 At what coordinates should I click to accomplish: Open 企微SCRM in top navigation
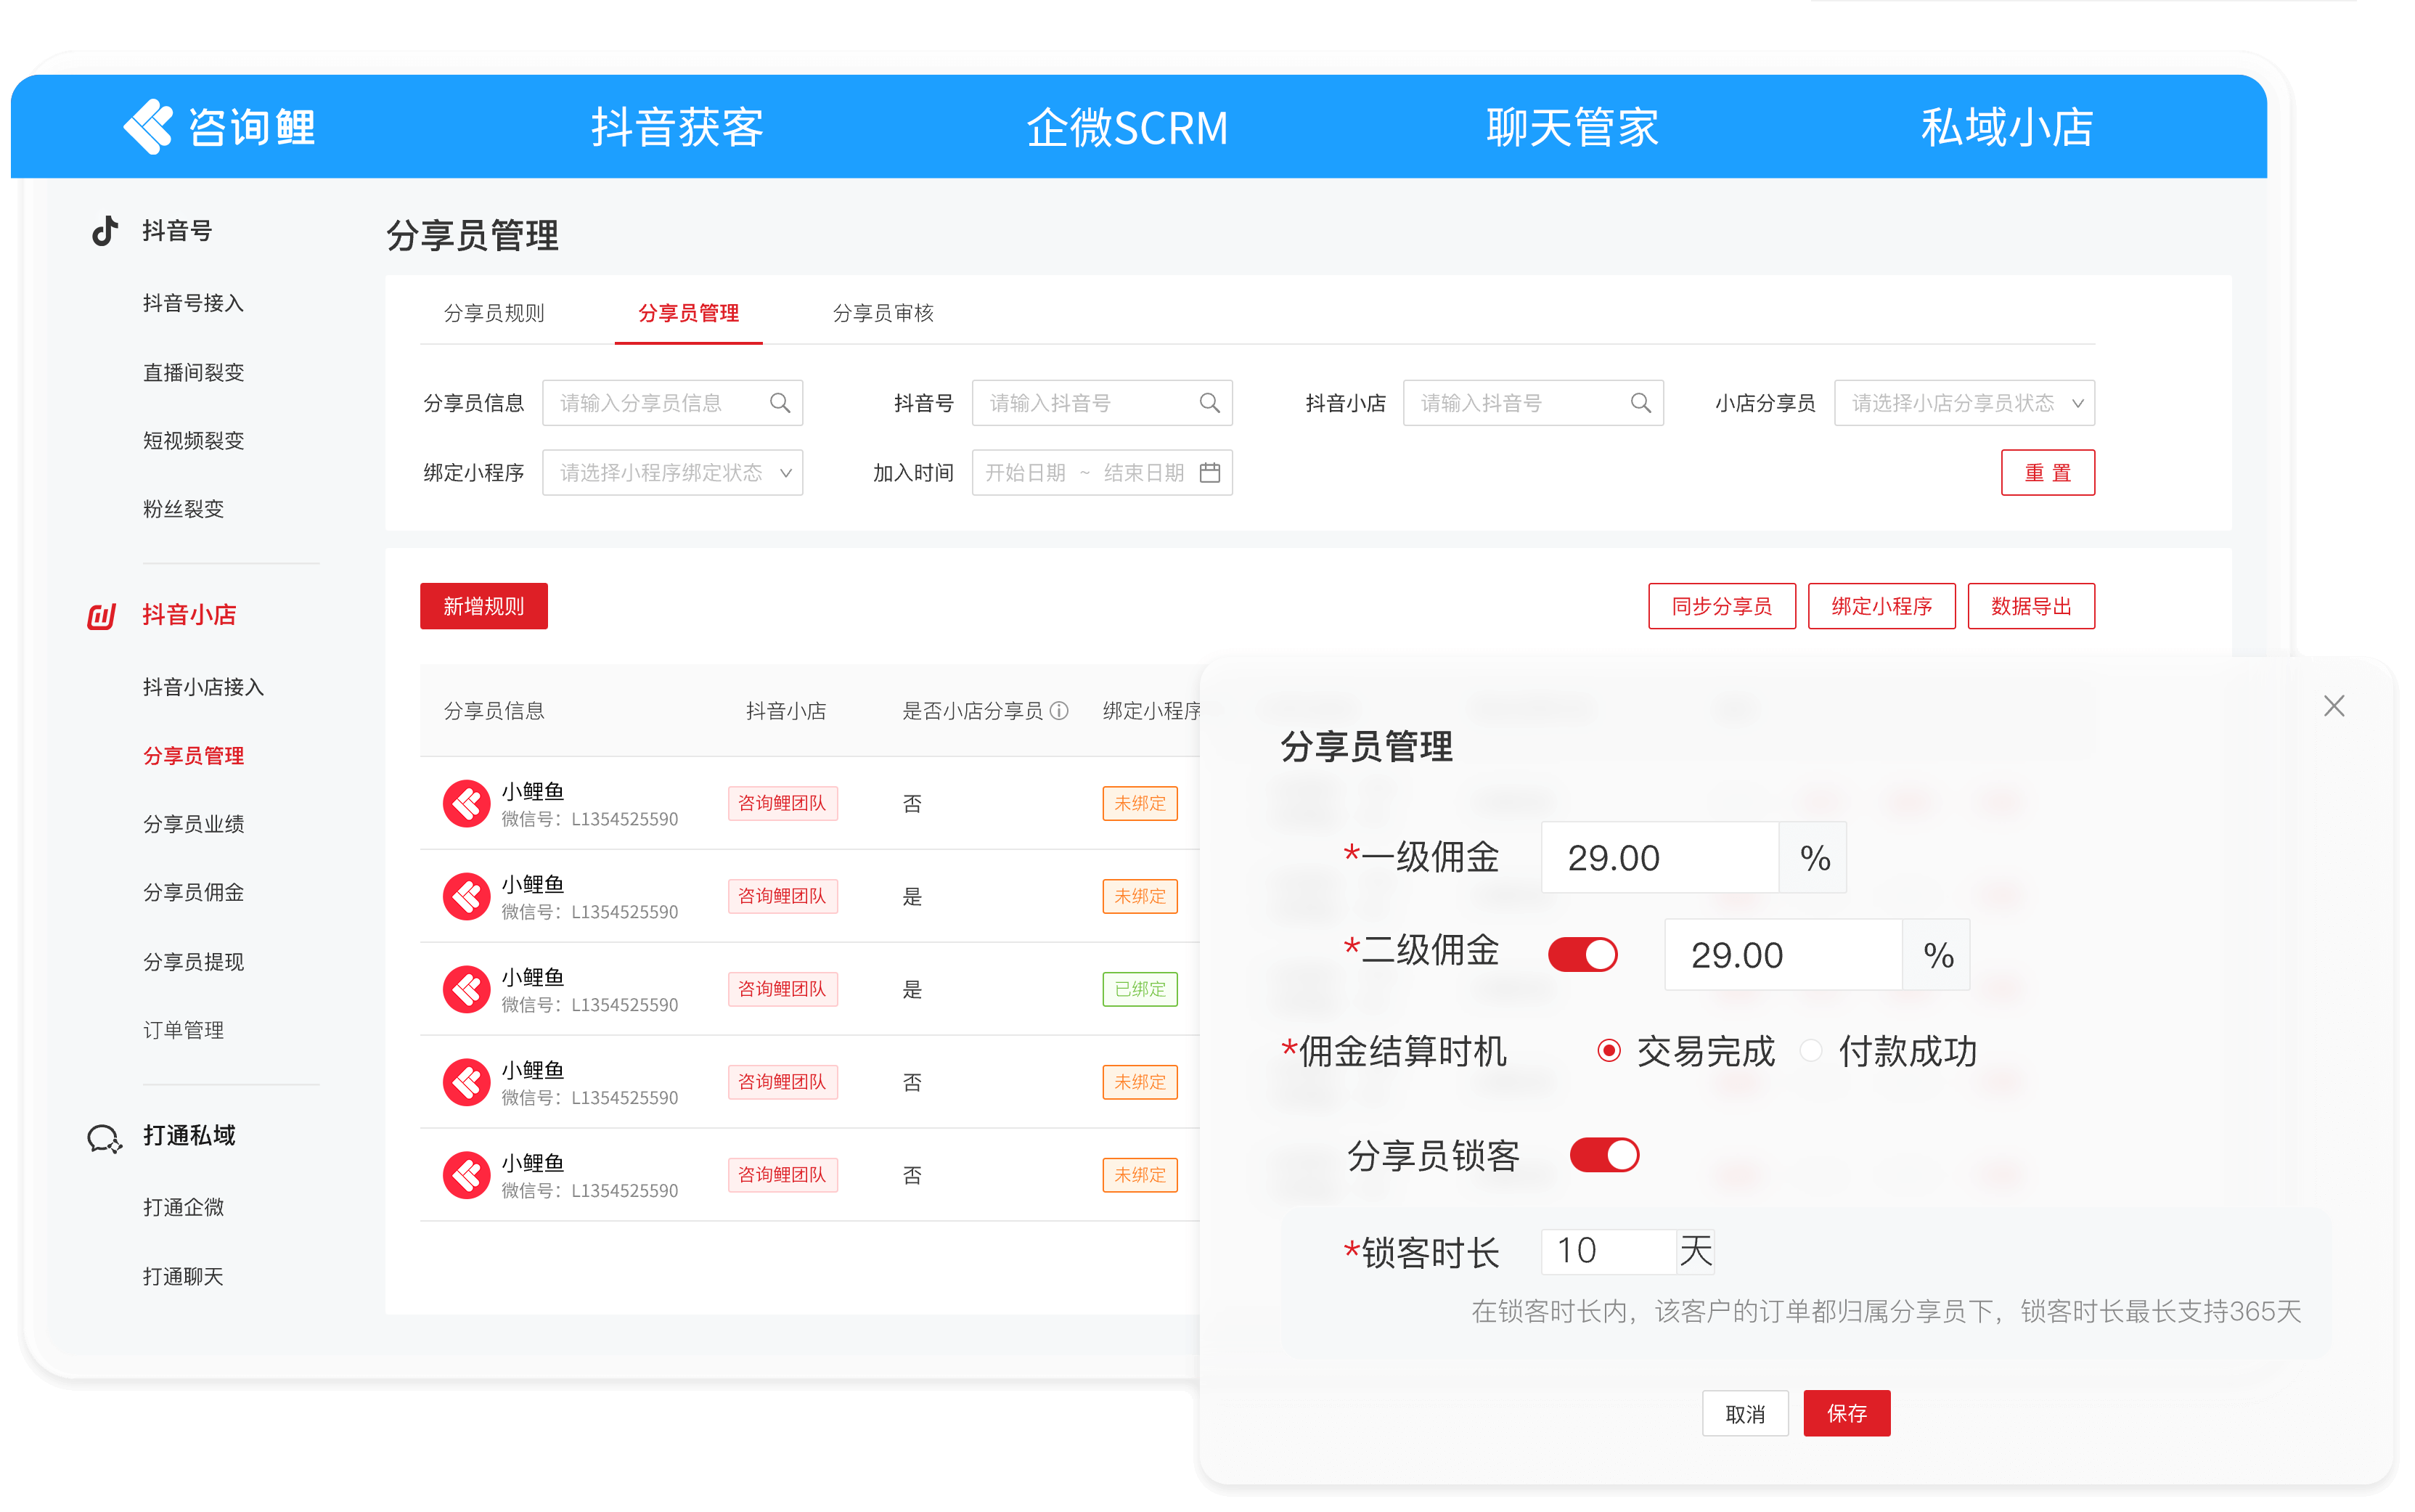[x=1127, y=127]
